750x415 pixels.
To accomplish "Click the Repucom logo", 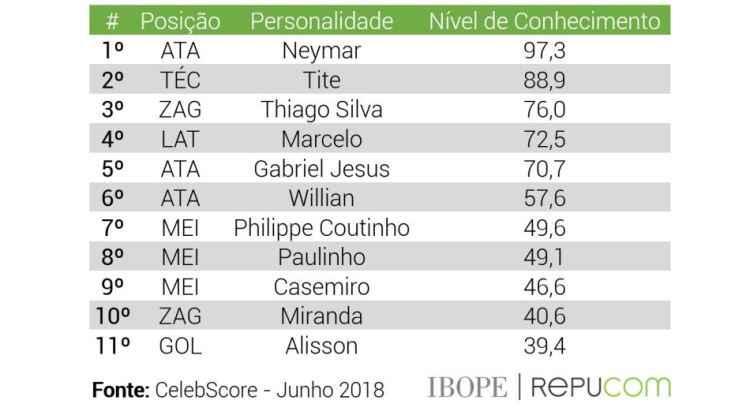I will (601, 387).
